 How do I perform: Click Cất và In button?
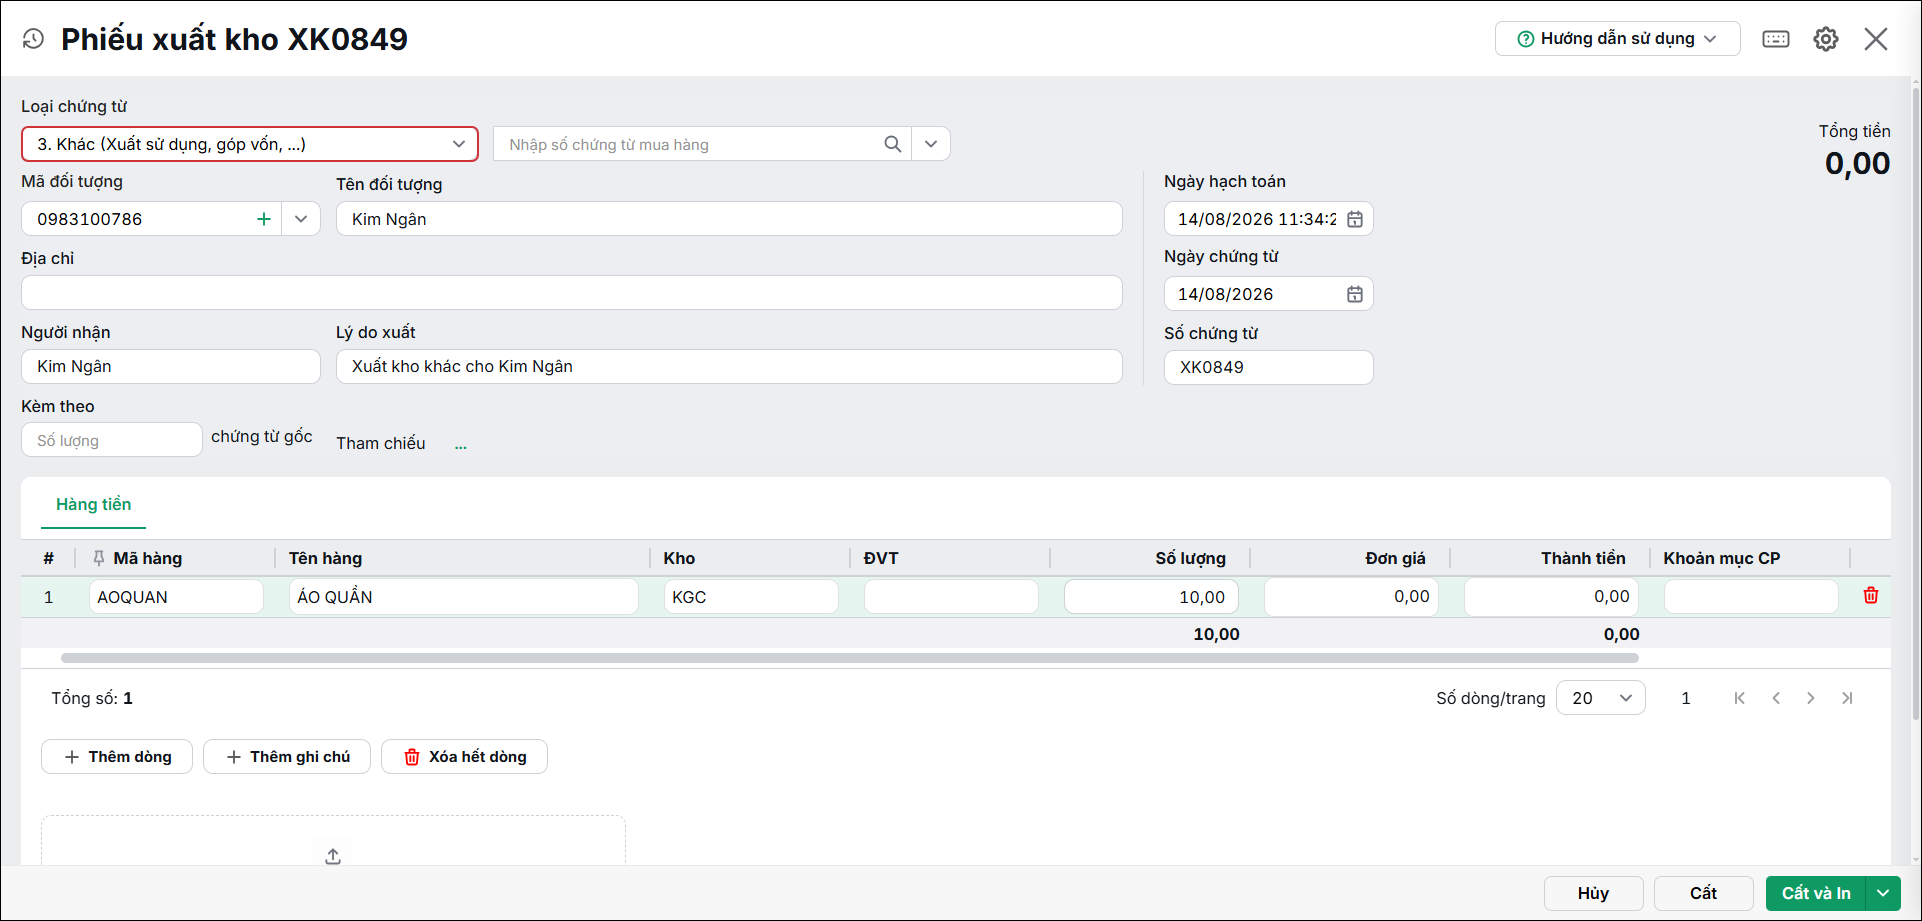coord(1816,893)
